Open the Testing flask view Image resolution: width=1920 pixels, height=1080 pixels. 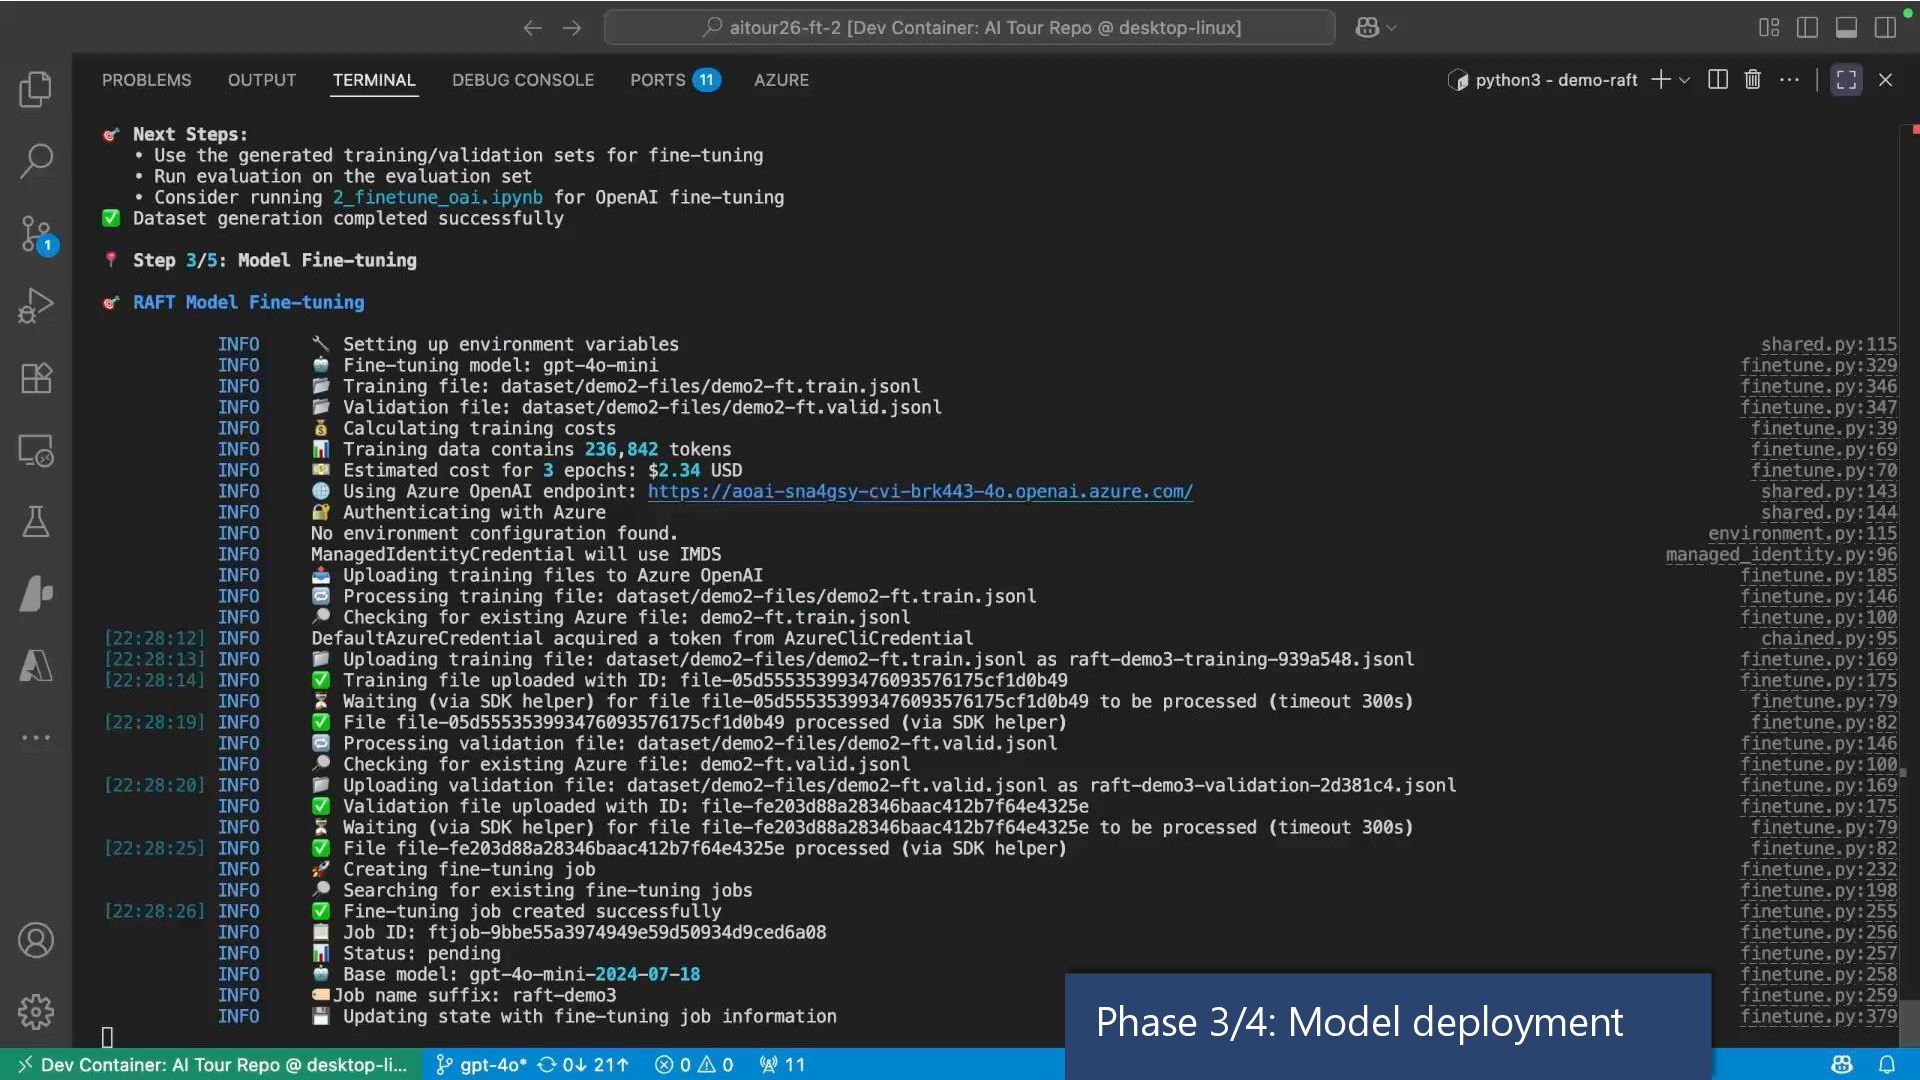[x=36, y=521]
